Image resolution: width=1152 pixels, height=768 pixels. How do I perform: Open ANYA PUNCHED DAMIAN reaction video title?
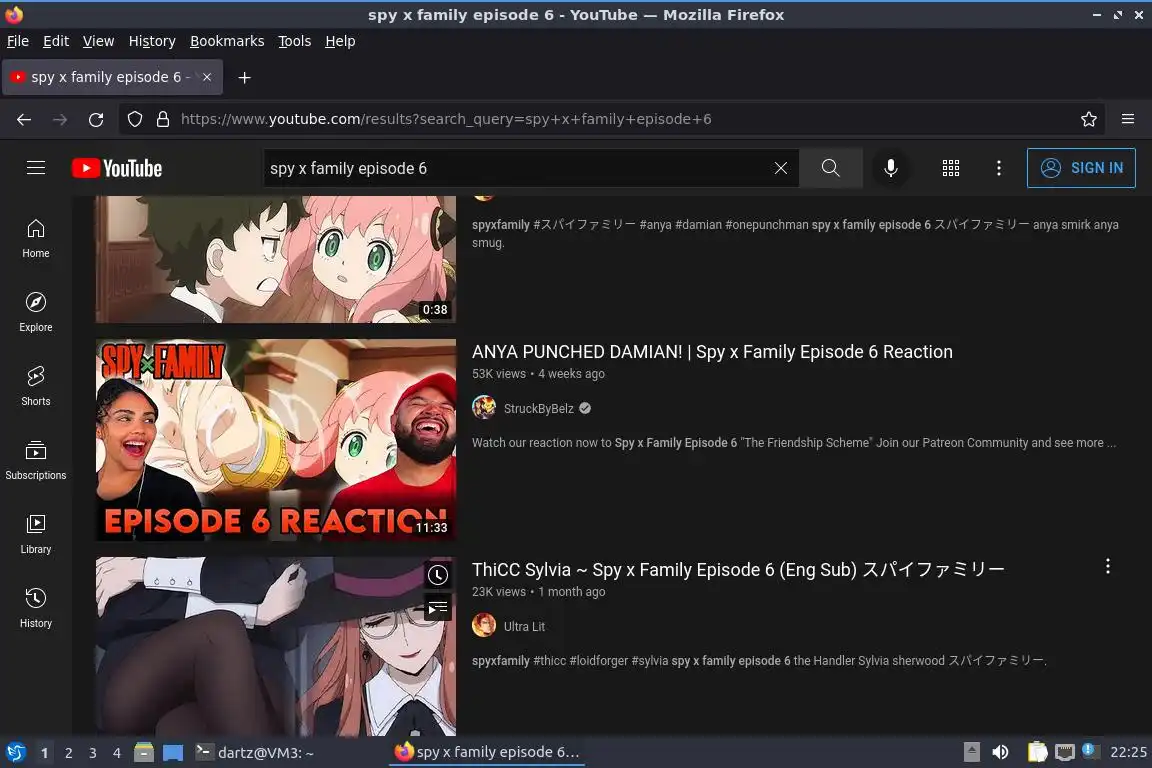[712, 352]
